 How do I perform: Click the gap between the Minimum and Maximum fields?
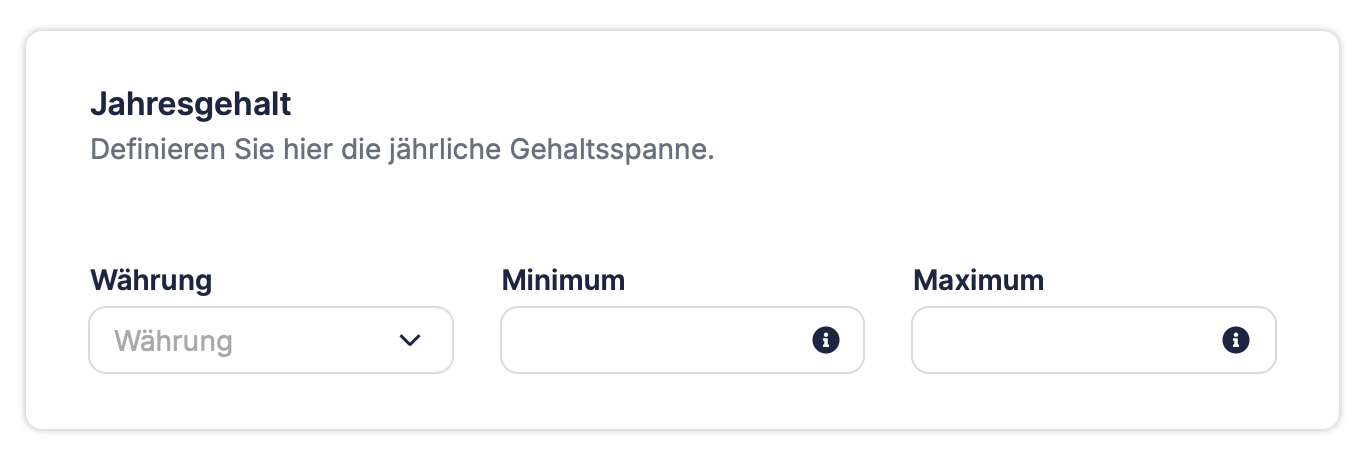888,340
